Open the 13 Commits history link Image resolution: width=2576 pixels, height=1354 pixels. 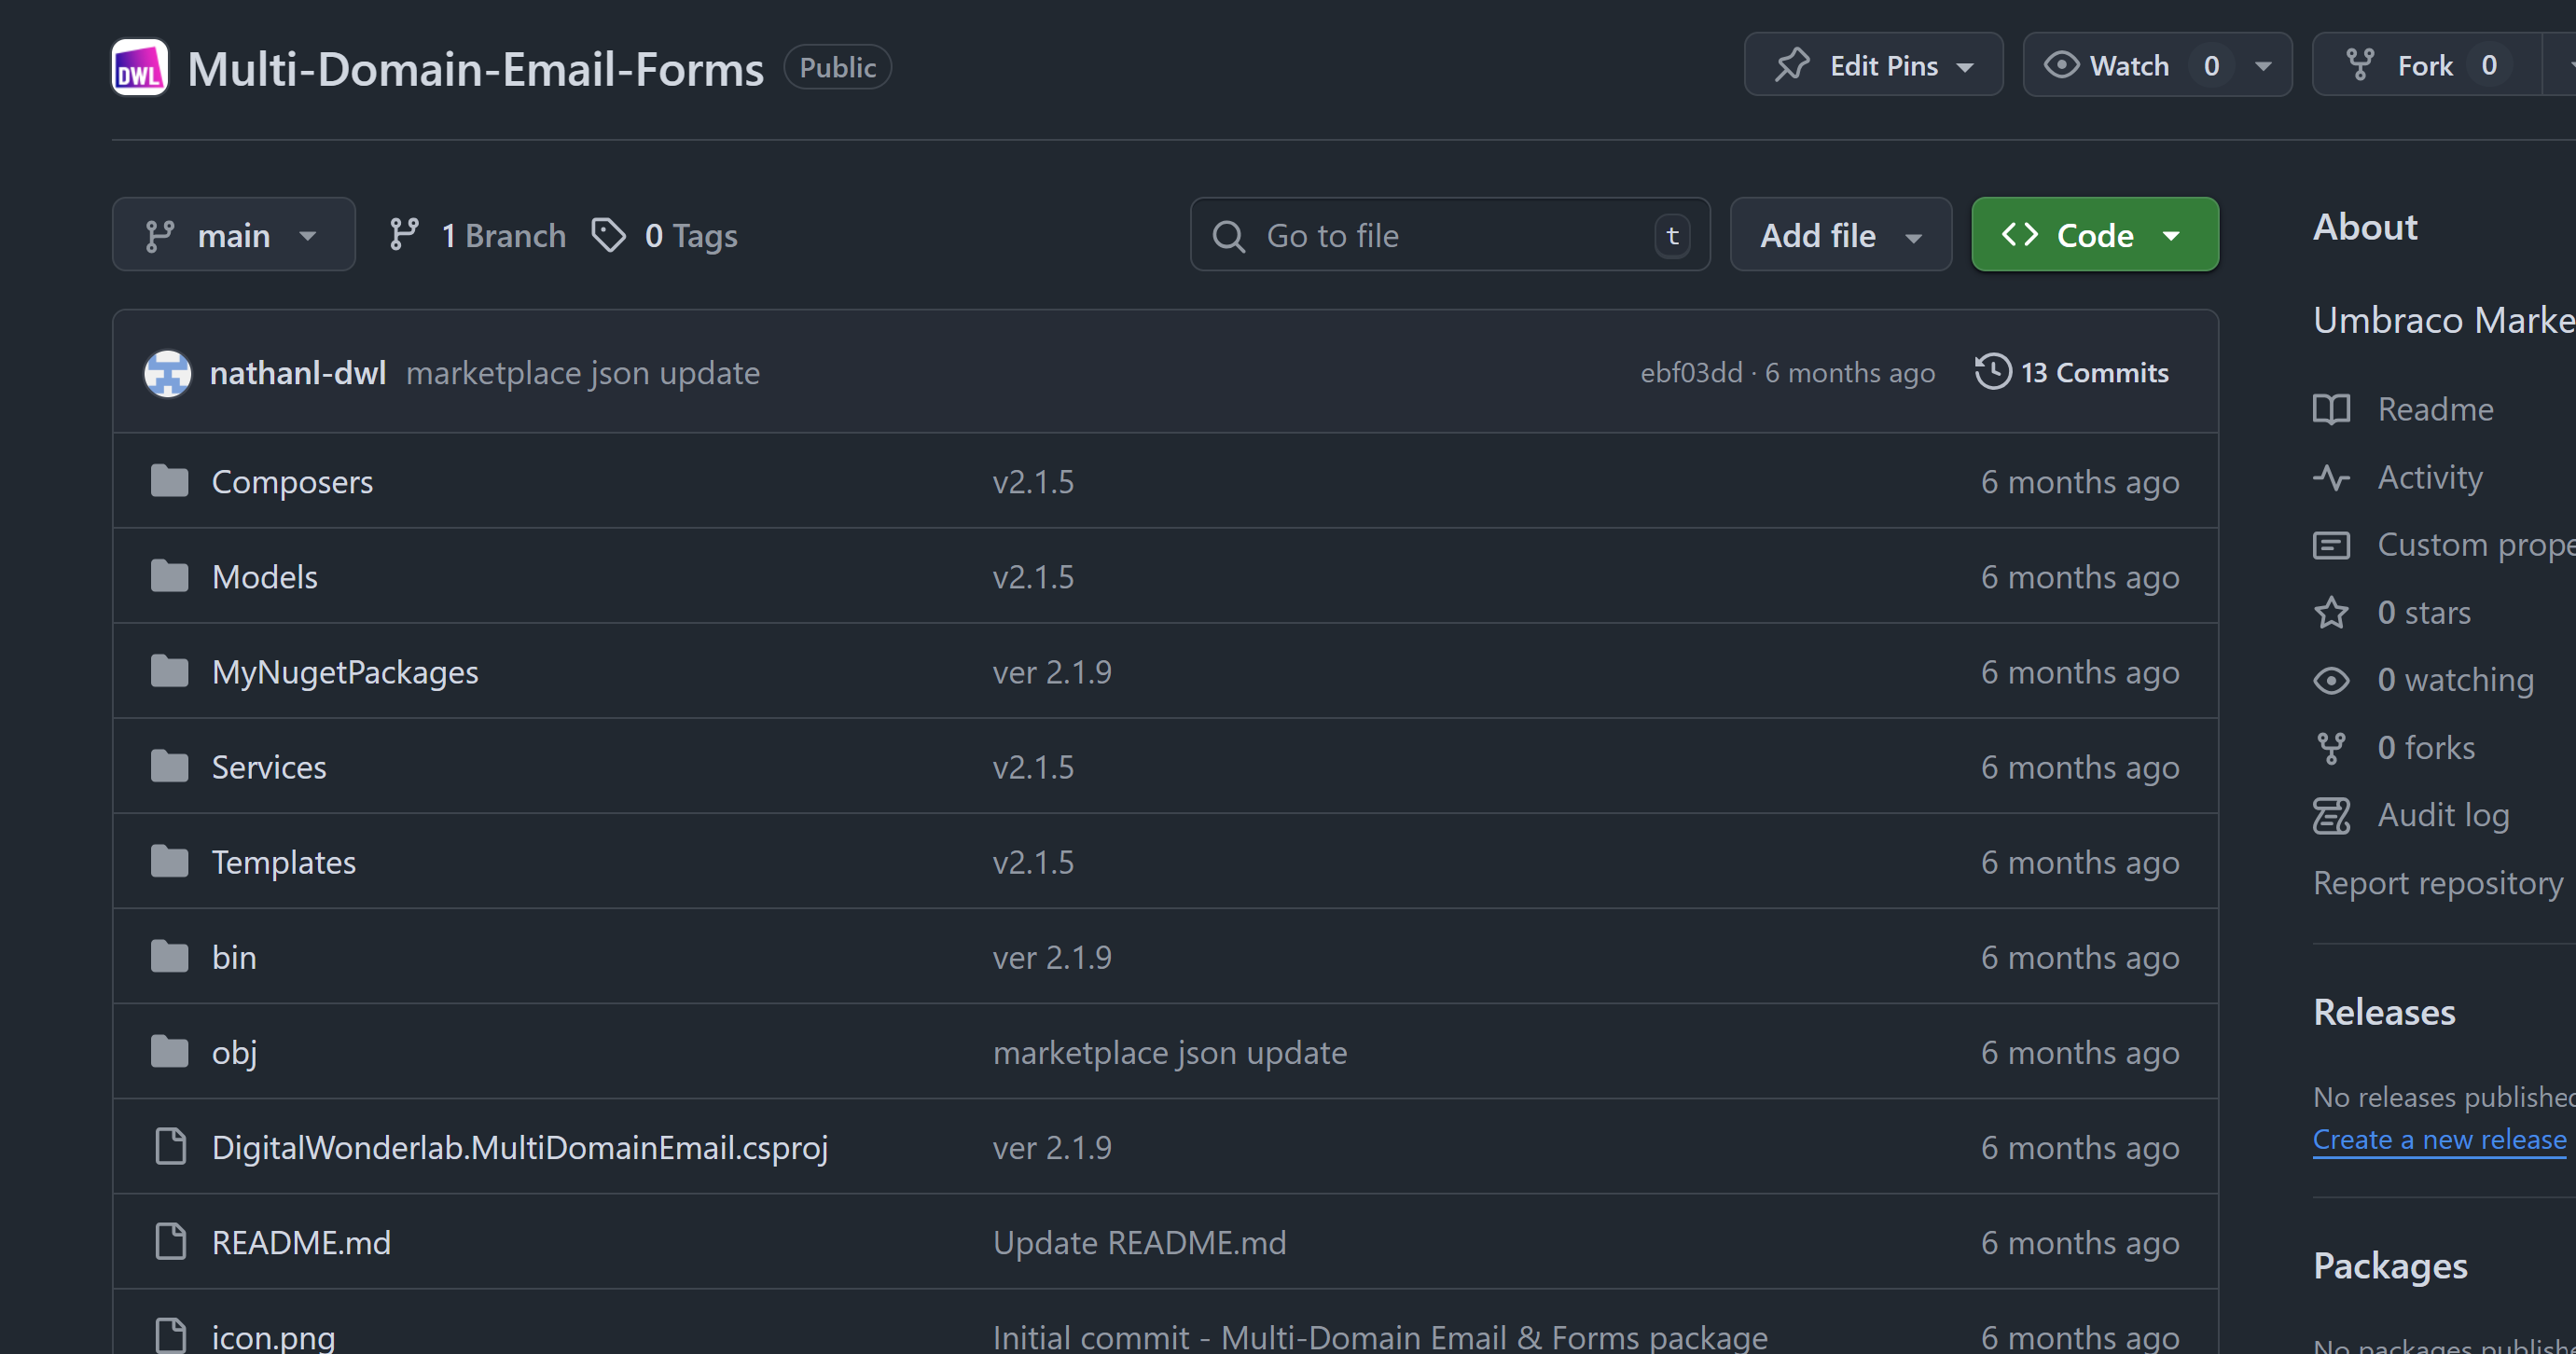point(2094,373)
